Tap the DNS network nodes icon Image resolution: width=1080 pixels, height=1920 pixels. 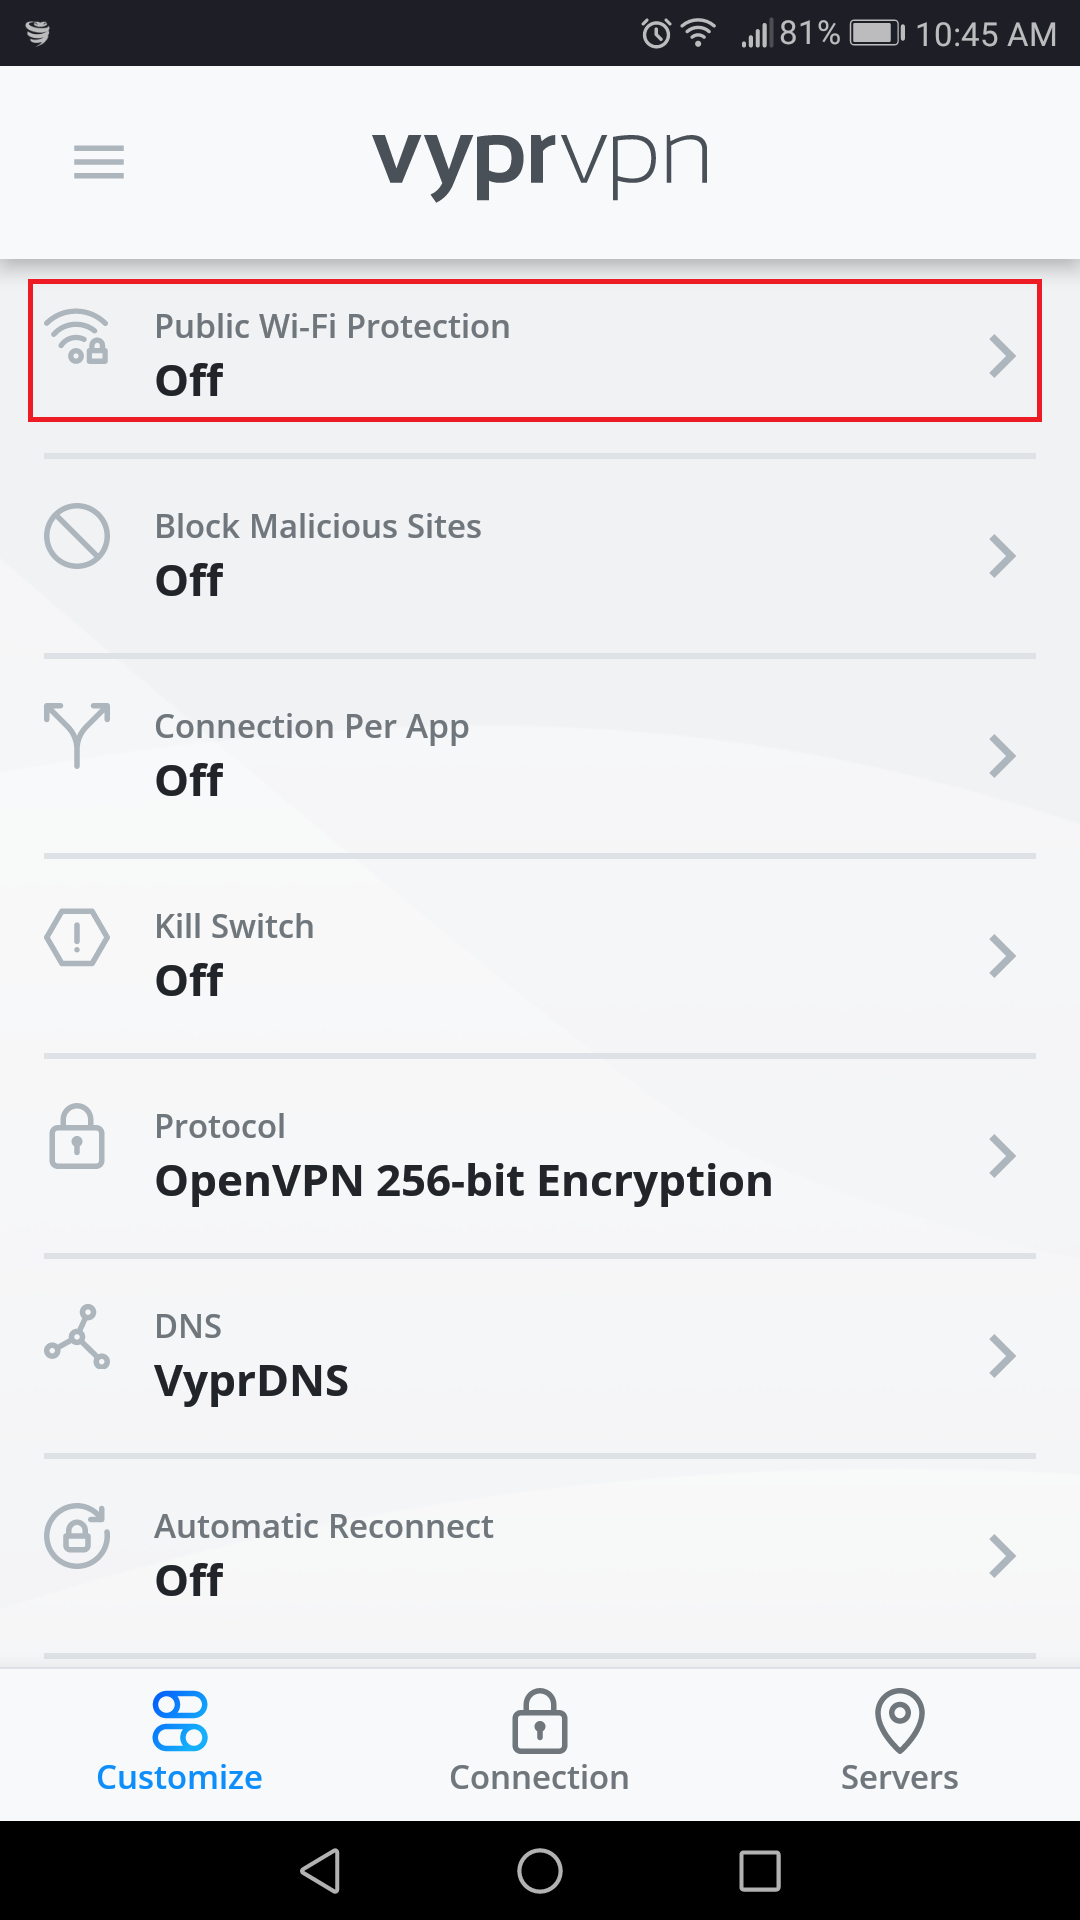coord(77,1336)
